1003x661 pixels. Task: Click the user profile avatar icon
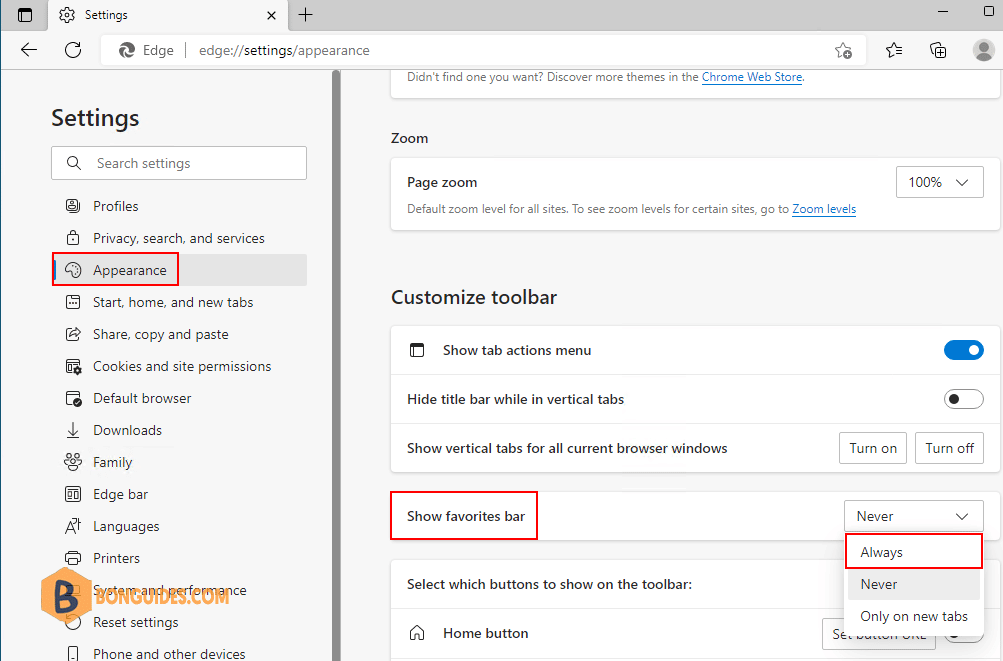click(x=983, y=50)
